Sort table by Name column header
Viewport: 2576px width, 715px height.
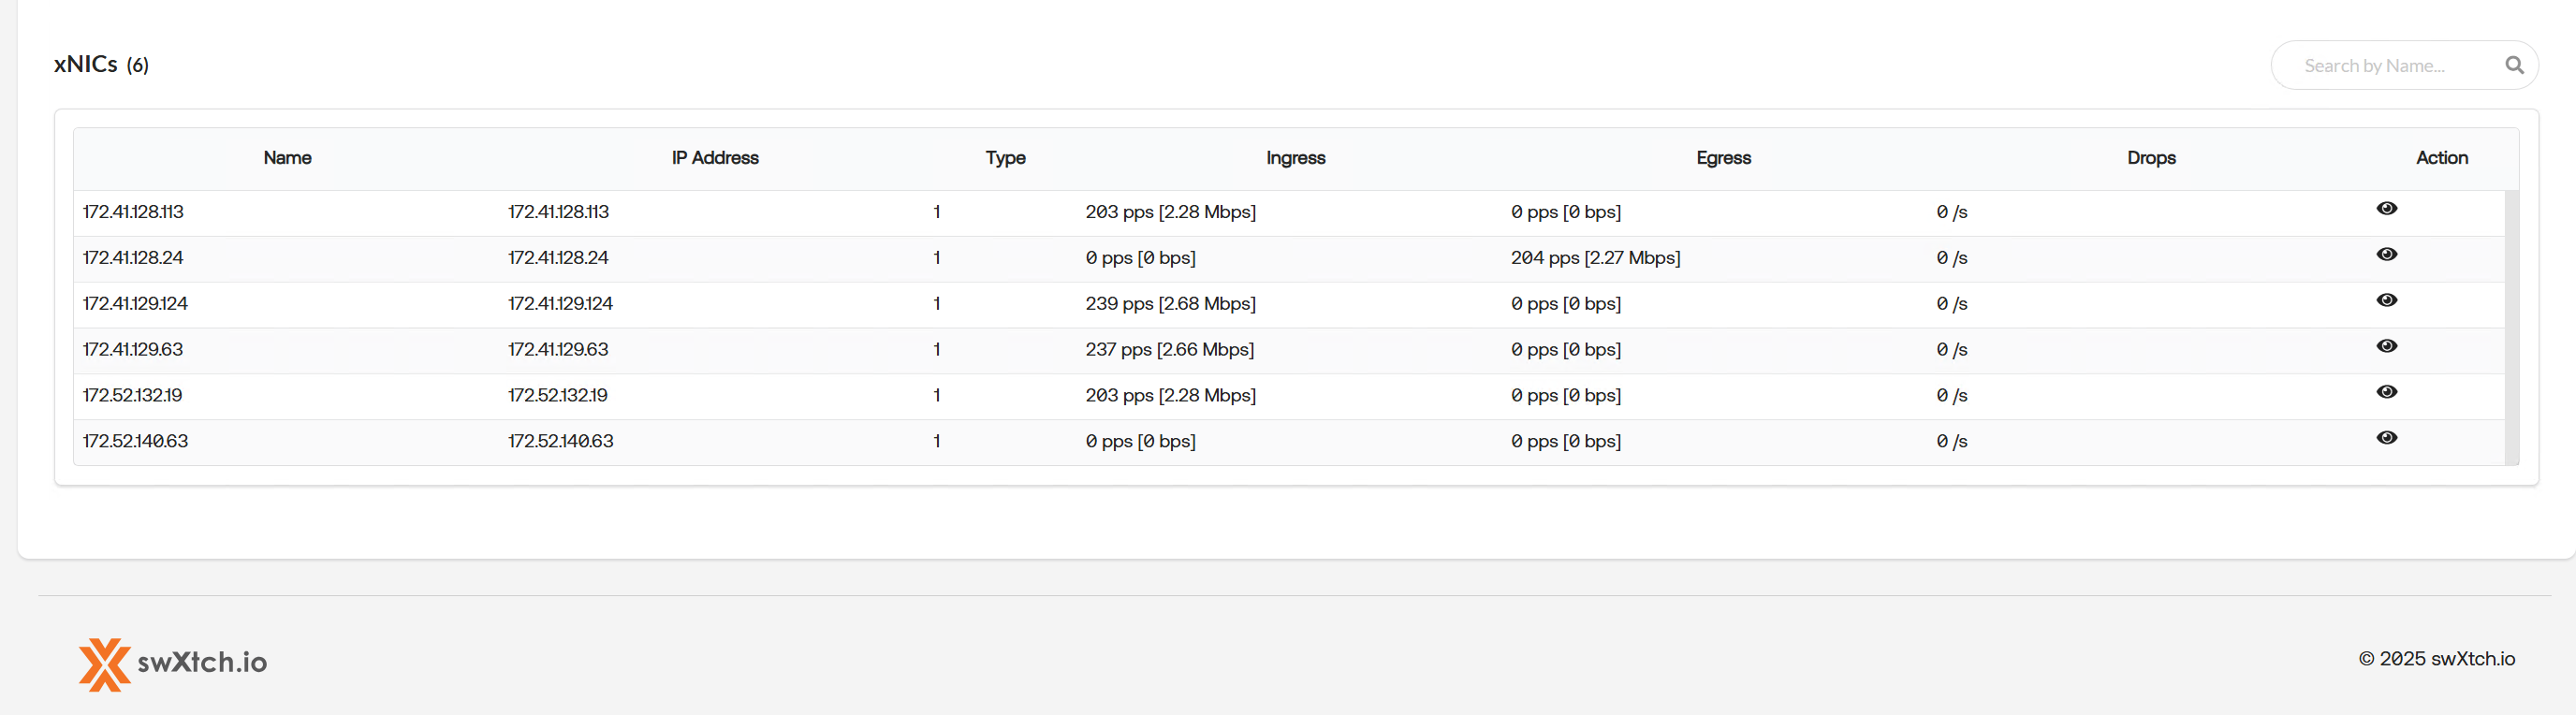coord(287,158)
